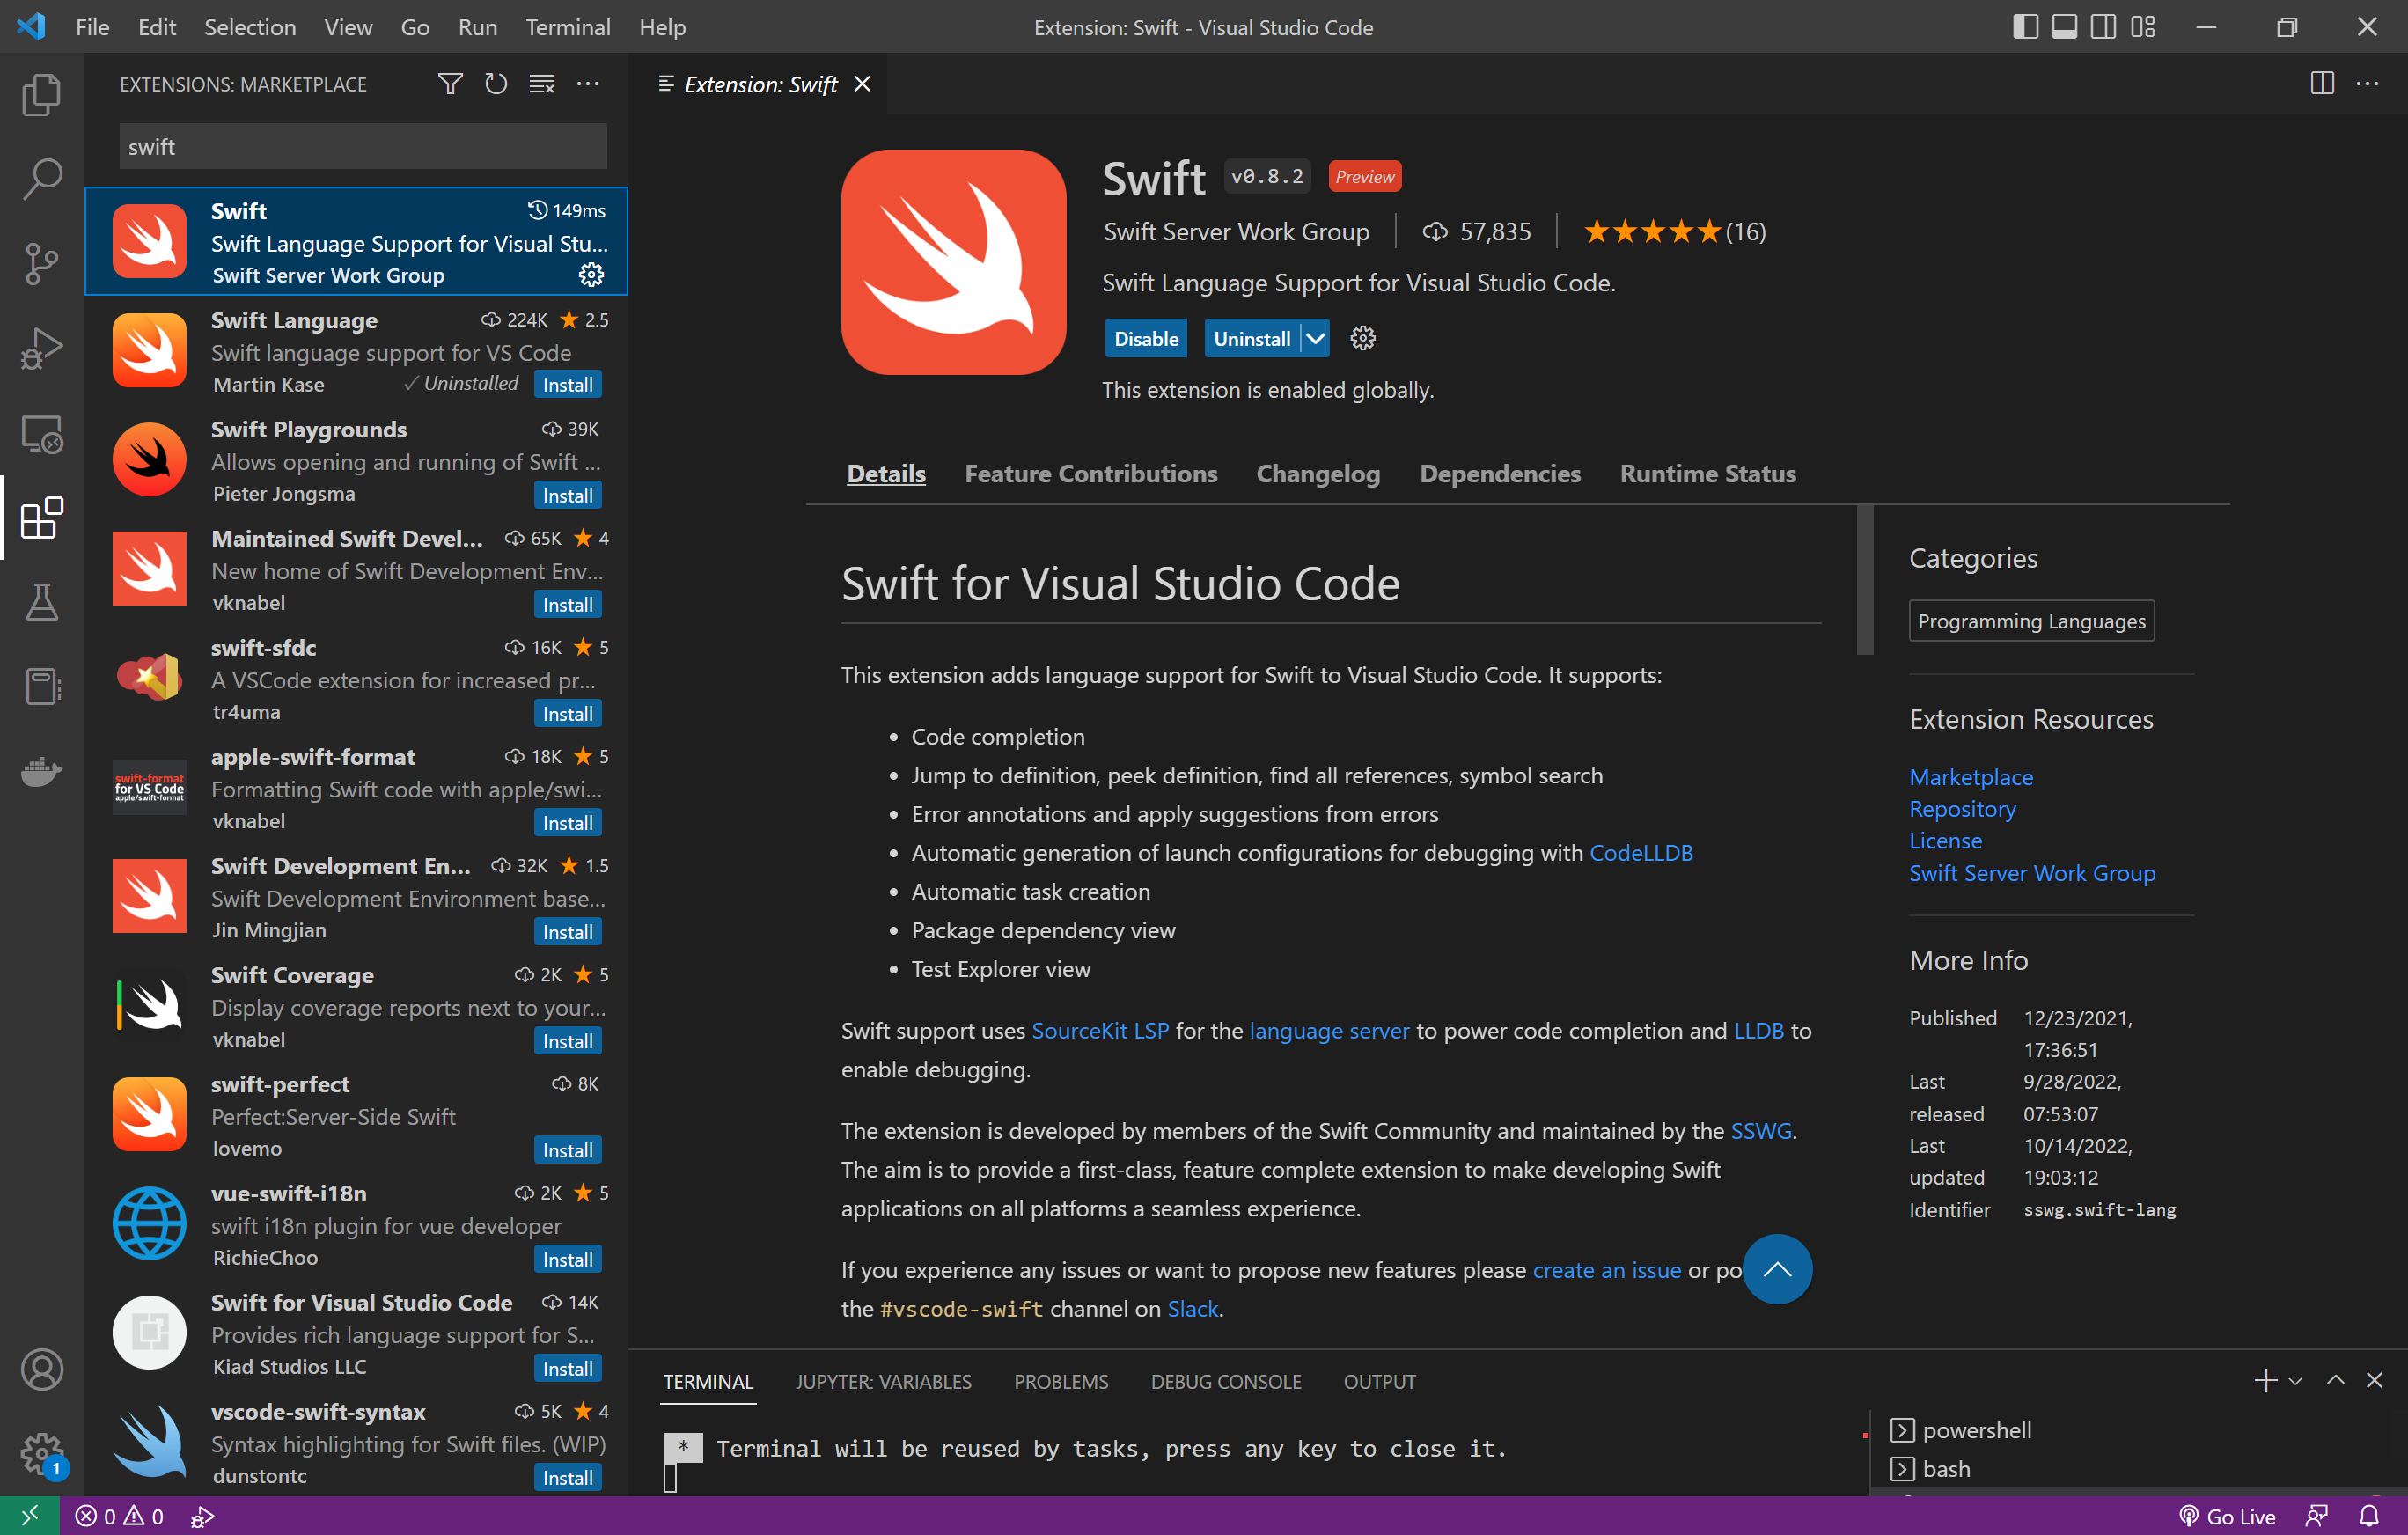This screenshot has height=1535, width=2408.
Task: Click the swift search input field
Action: pos(362,146)
